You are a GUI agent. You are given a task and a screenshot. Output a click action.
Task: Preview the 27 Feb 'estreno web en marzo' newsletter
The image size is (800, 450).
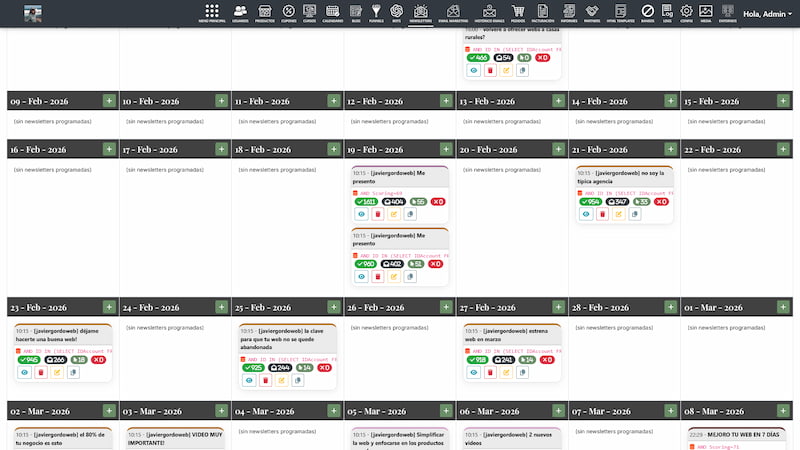474,372
